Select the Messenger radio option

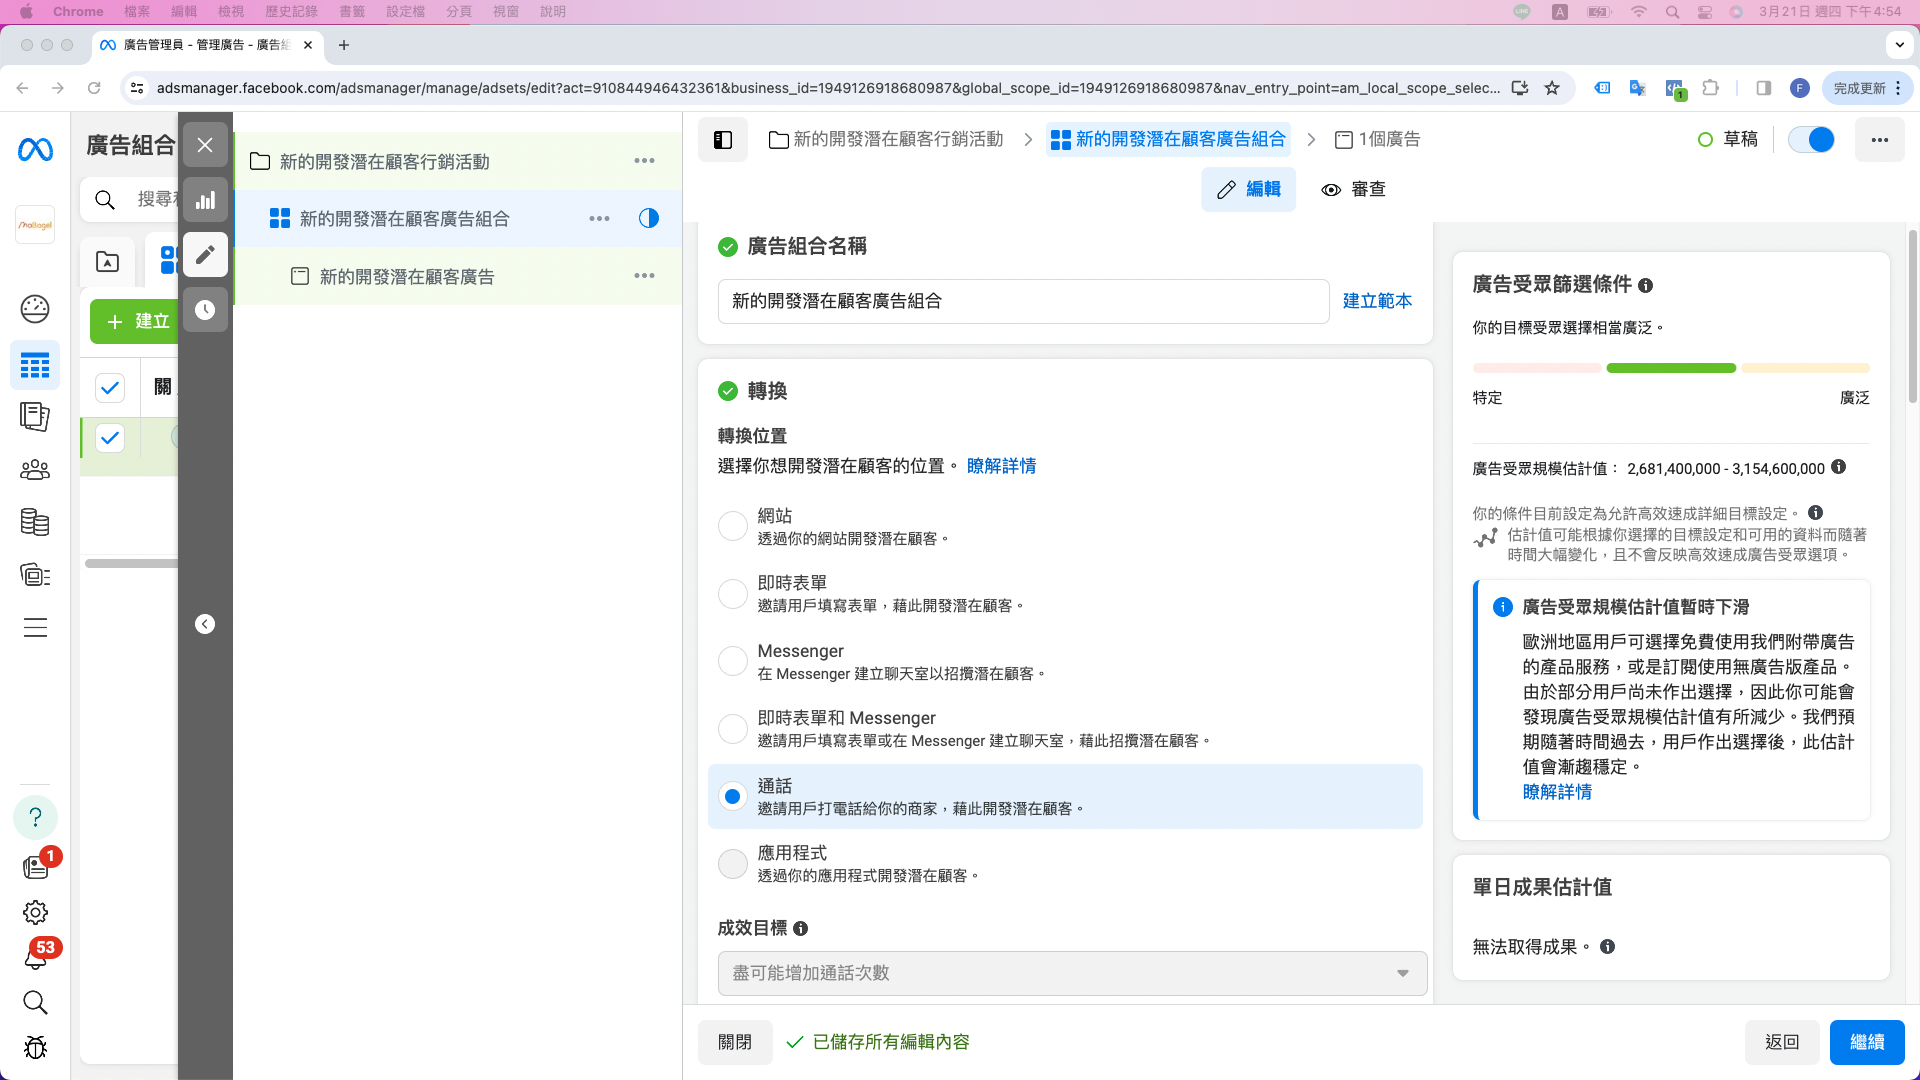coord(733,661)
